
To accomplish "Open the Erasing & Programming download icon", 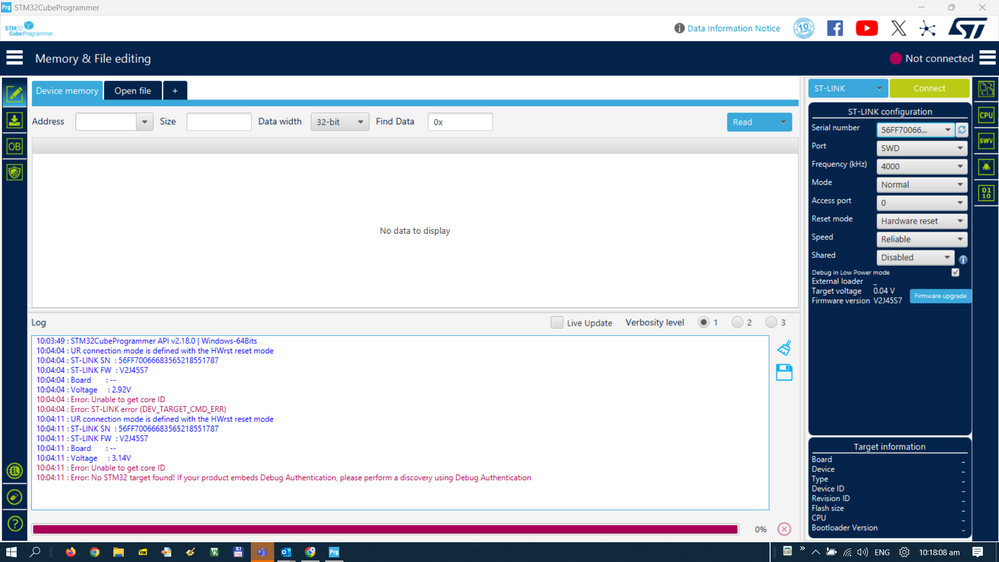I will (14, 120).
